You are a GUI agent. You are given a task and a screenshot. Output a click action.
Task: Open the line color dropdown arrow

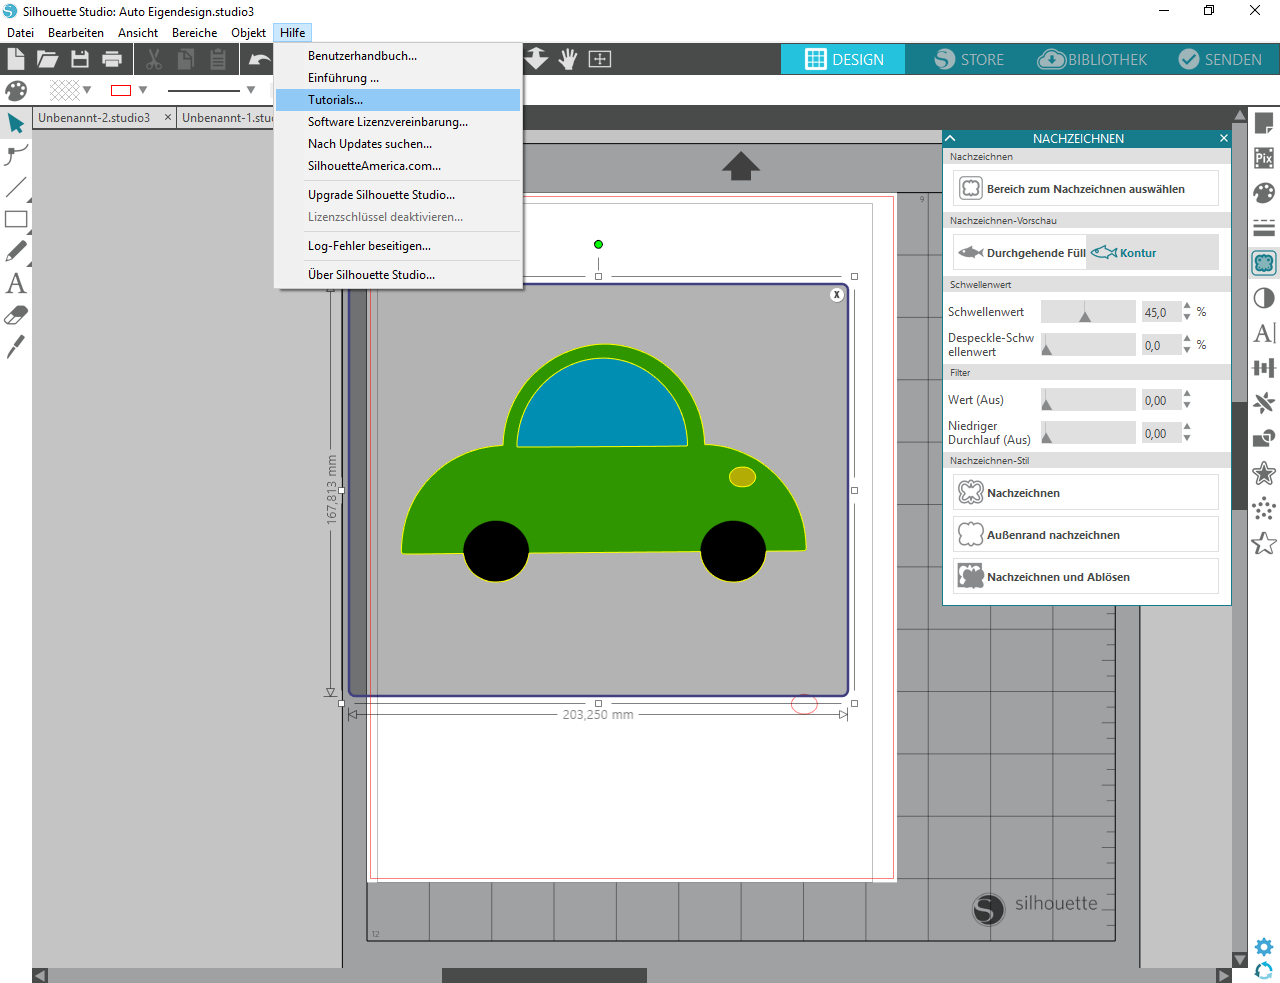(143, 90)
